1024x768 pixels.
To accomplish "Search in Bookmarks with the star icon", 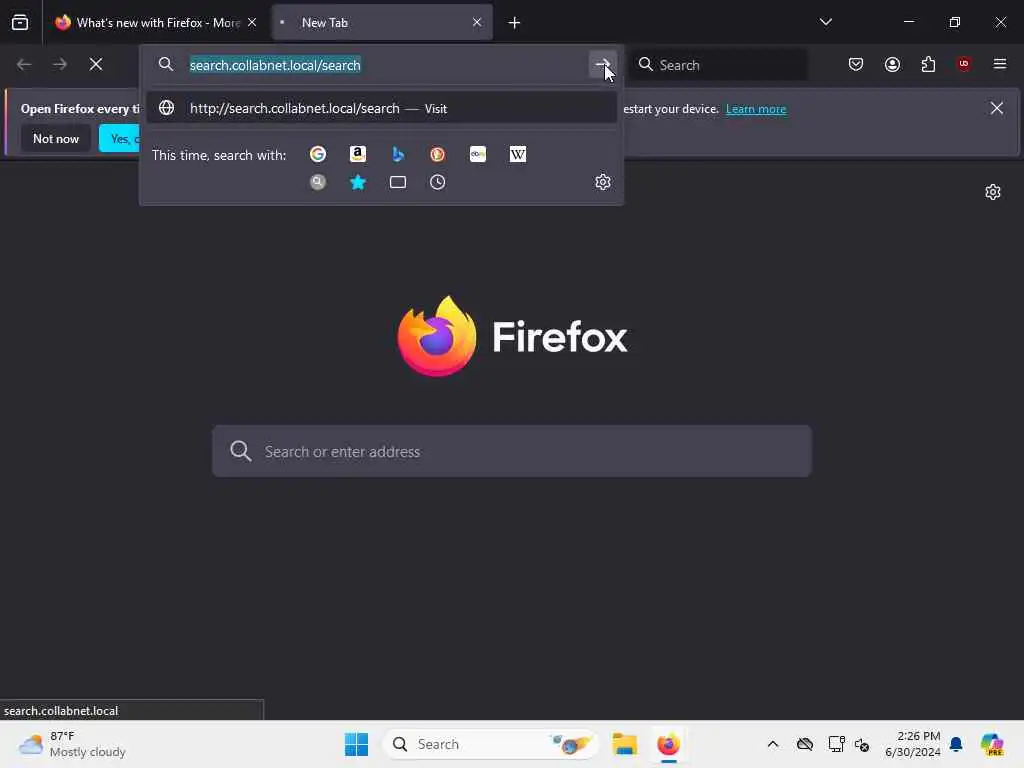I will pyautogui.click(x=358, y=182).
